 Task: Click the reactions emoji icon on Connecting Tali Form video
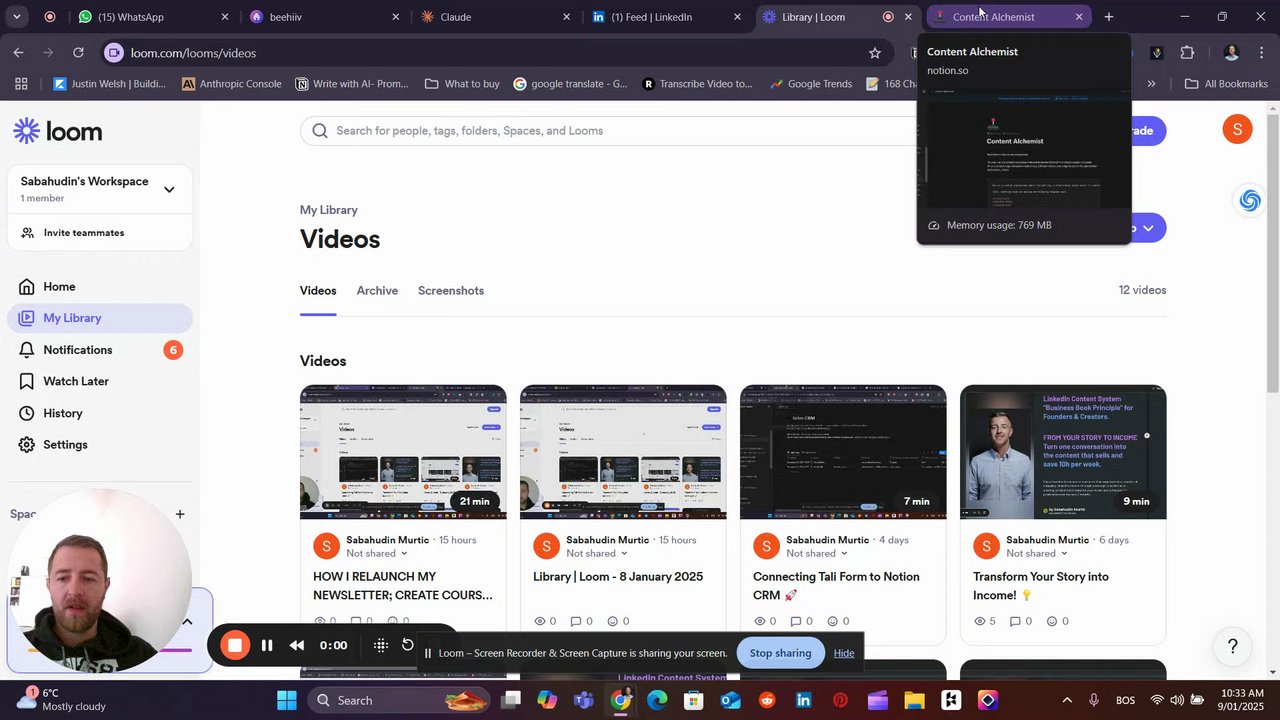click(832, 621)
